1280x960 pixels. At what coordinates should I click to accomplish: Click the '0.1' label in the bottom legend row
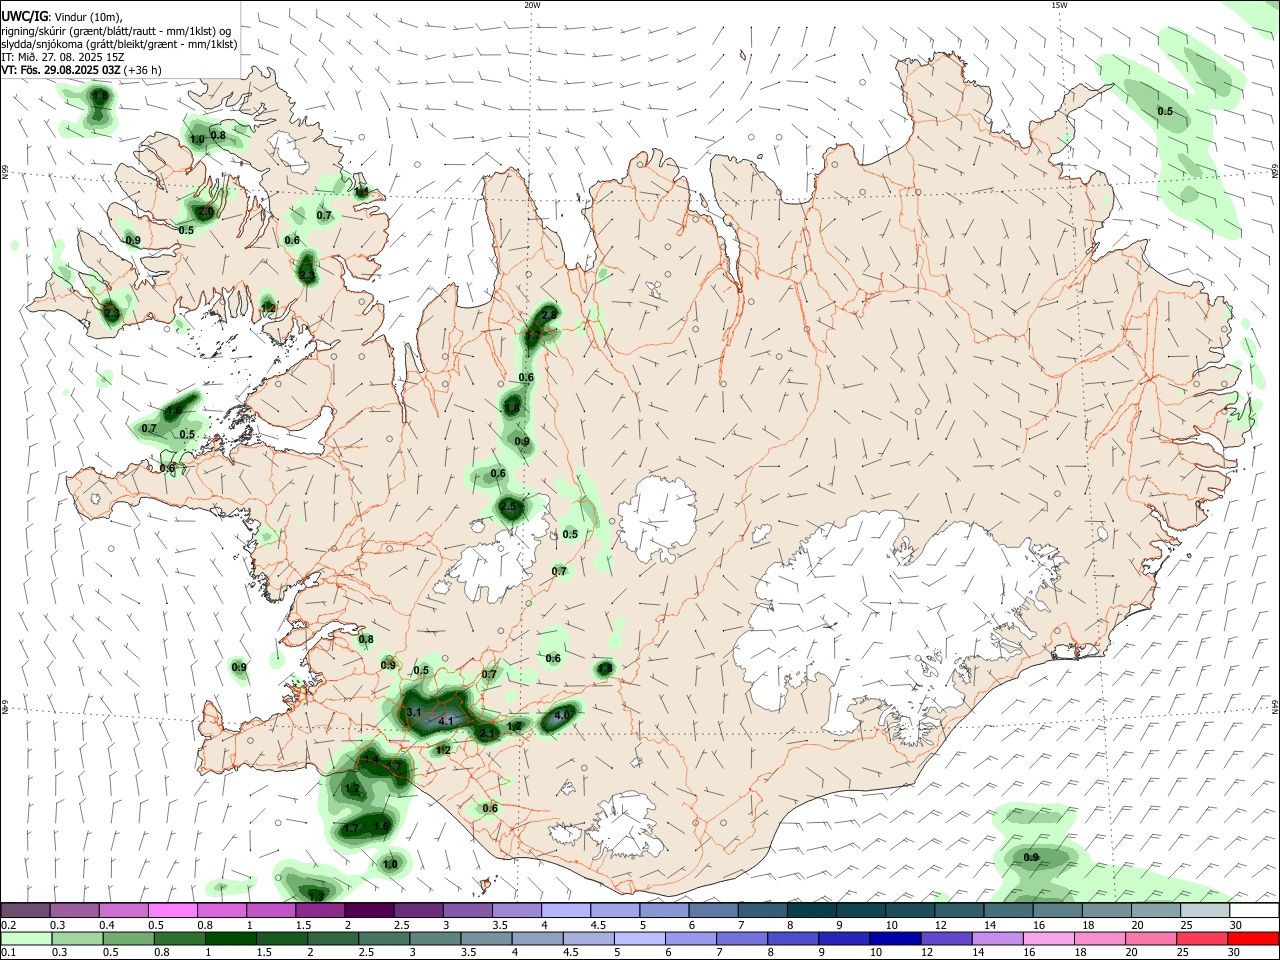[x=9, y=953]
